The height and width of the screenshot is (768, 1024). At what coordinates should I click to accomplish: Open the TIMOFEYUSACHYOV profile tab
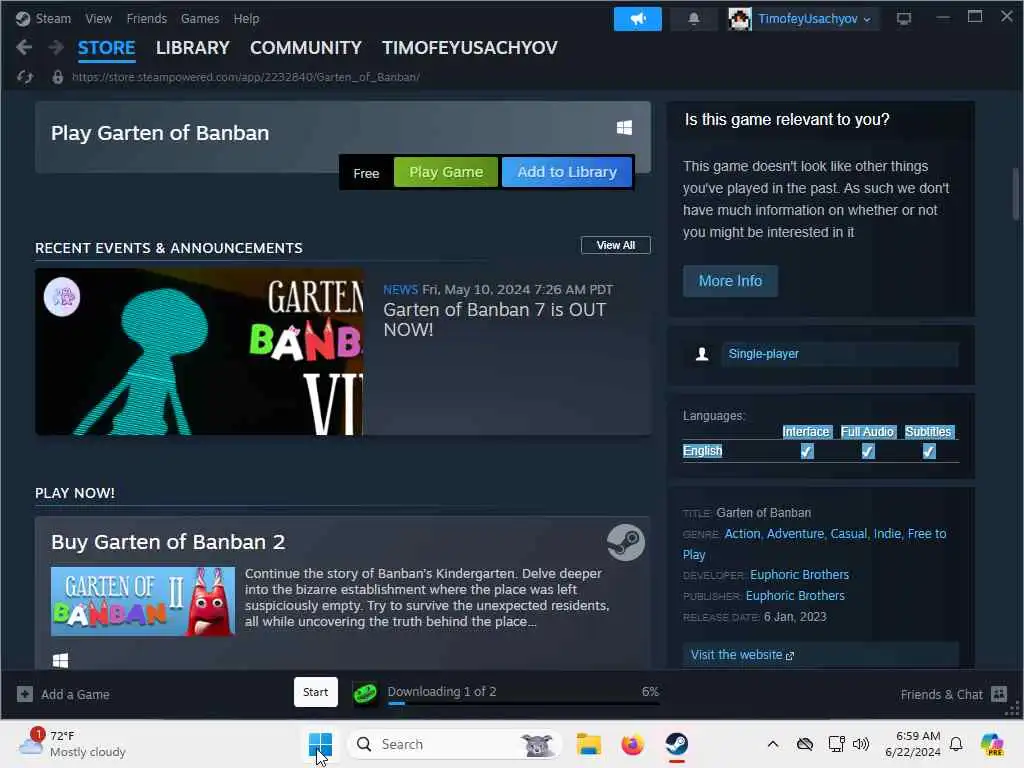click(x=470, y=48)
